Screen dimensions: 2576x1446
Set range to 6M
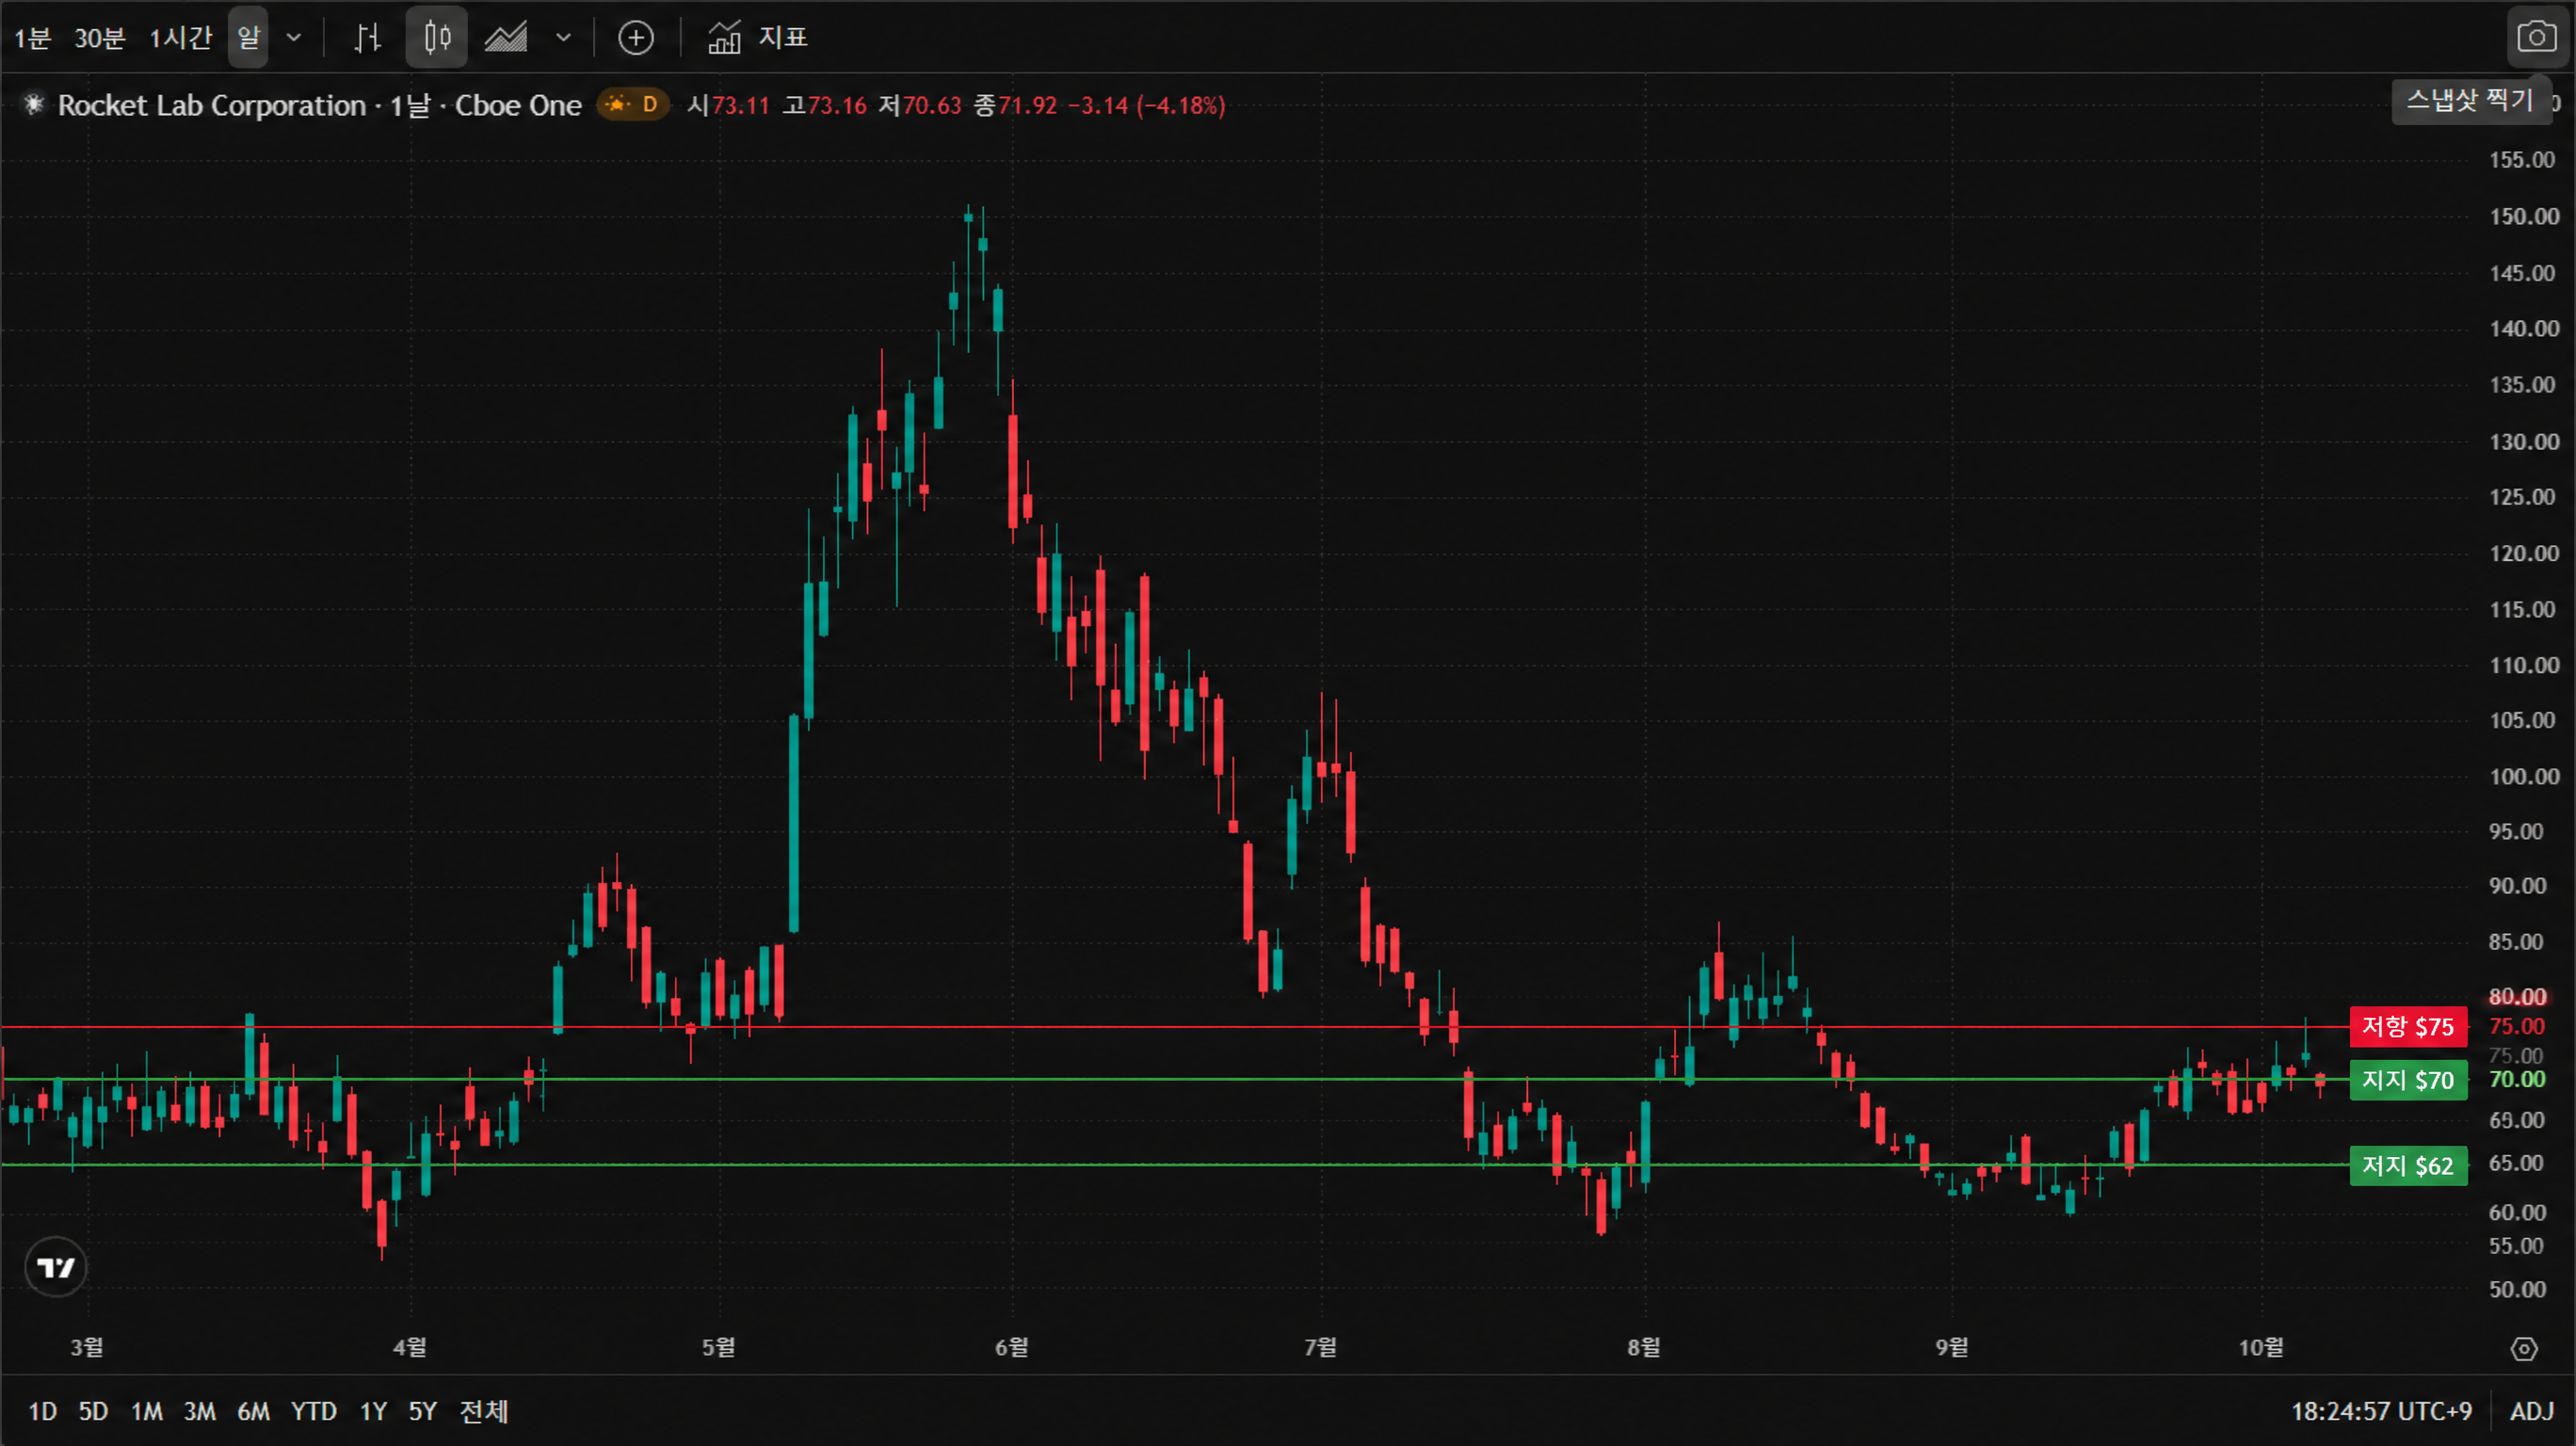(253, 1411)
